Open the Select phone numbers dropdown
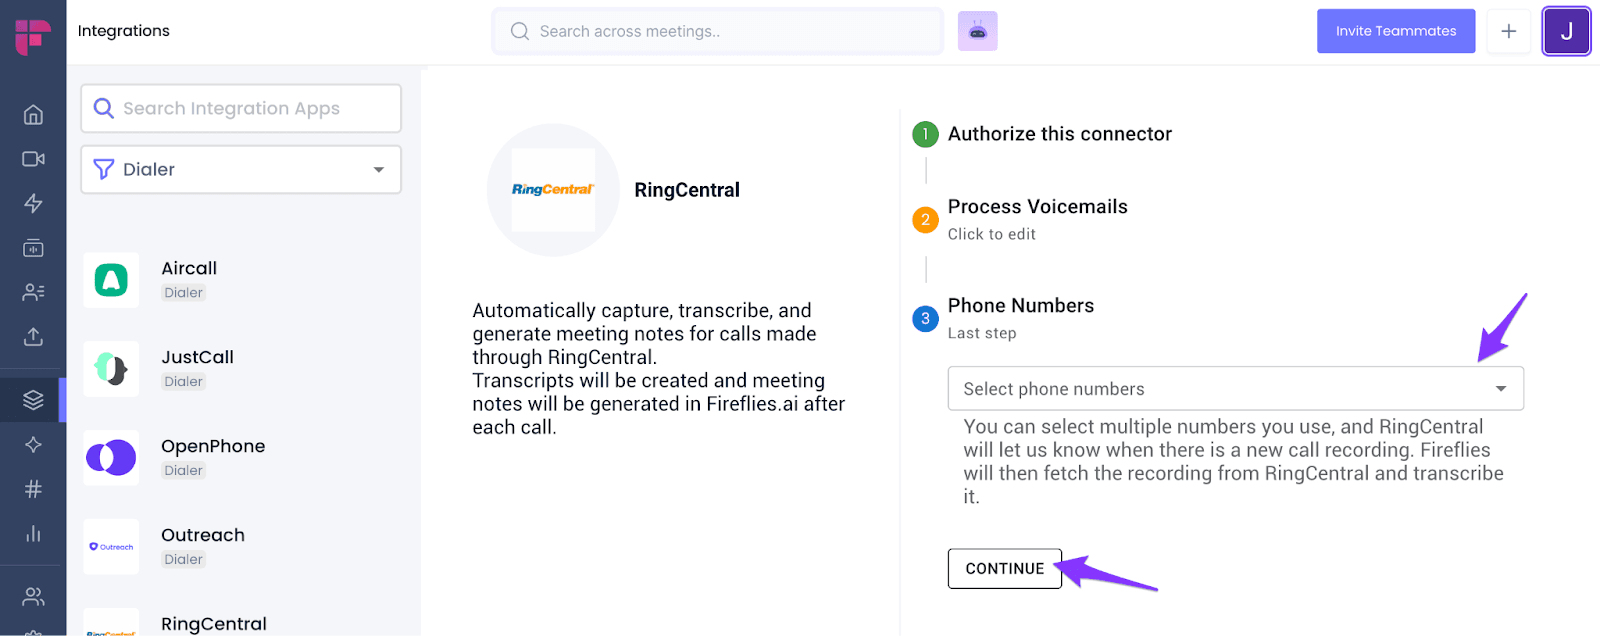Viewport: 1600px width, 636px height. click(x=1235, y=389)
